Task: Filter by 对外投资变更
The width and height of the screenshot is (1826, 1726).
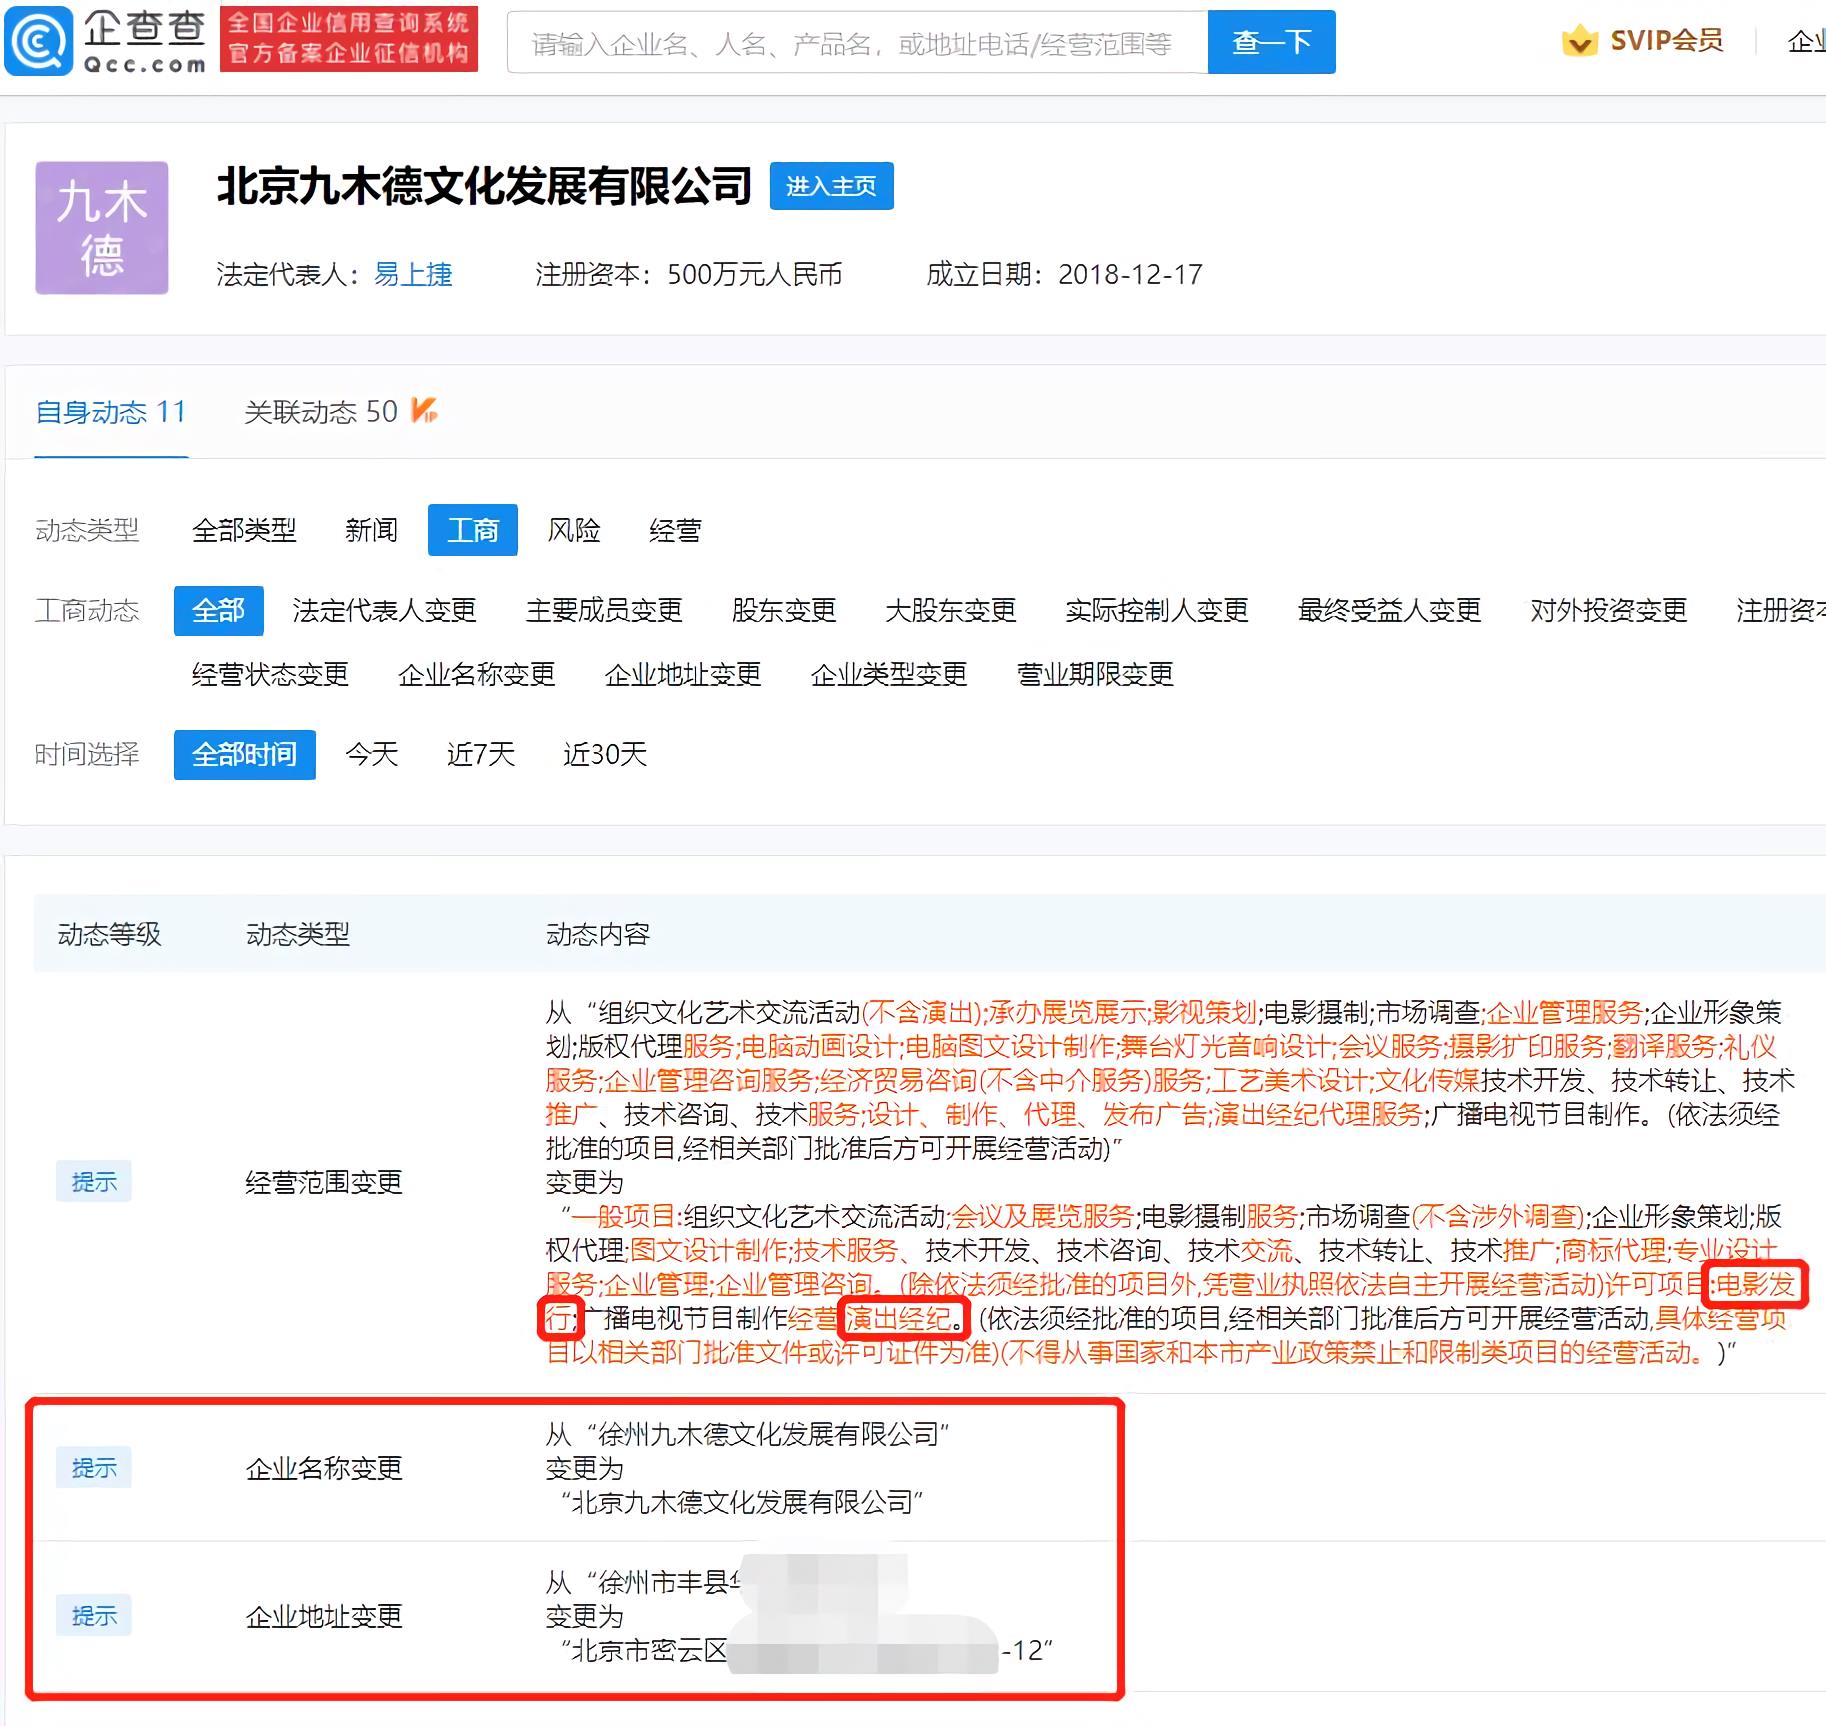Action: [1608, 611]
